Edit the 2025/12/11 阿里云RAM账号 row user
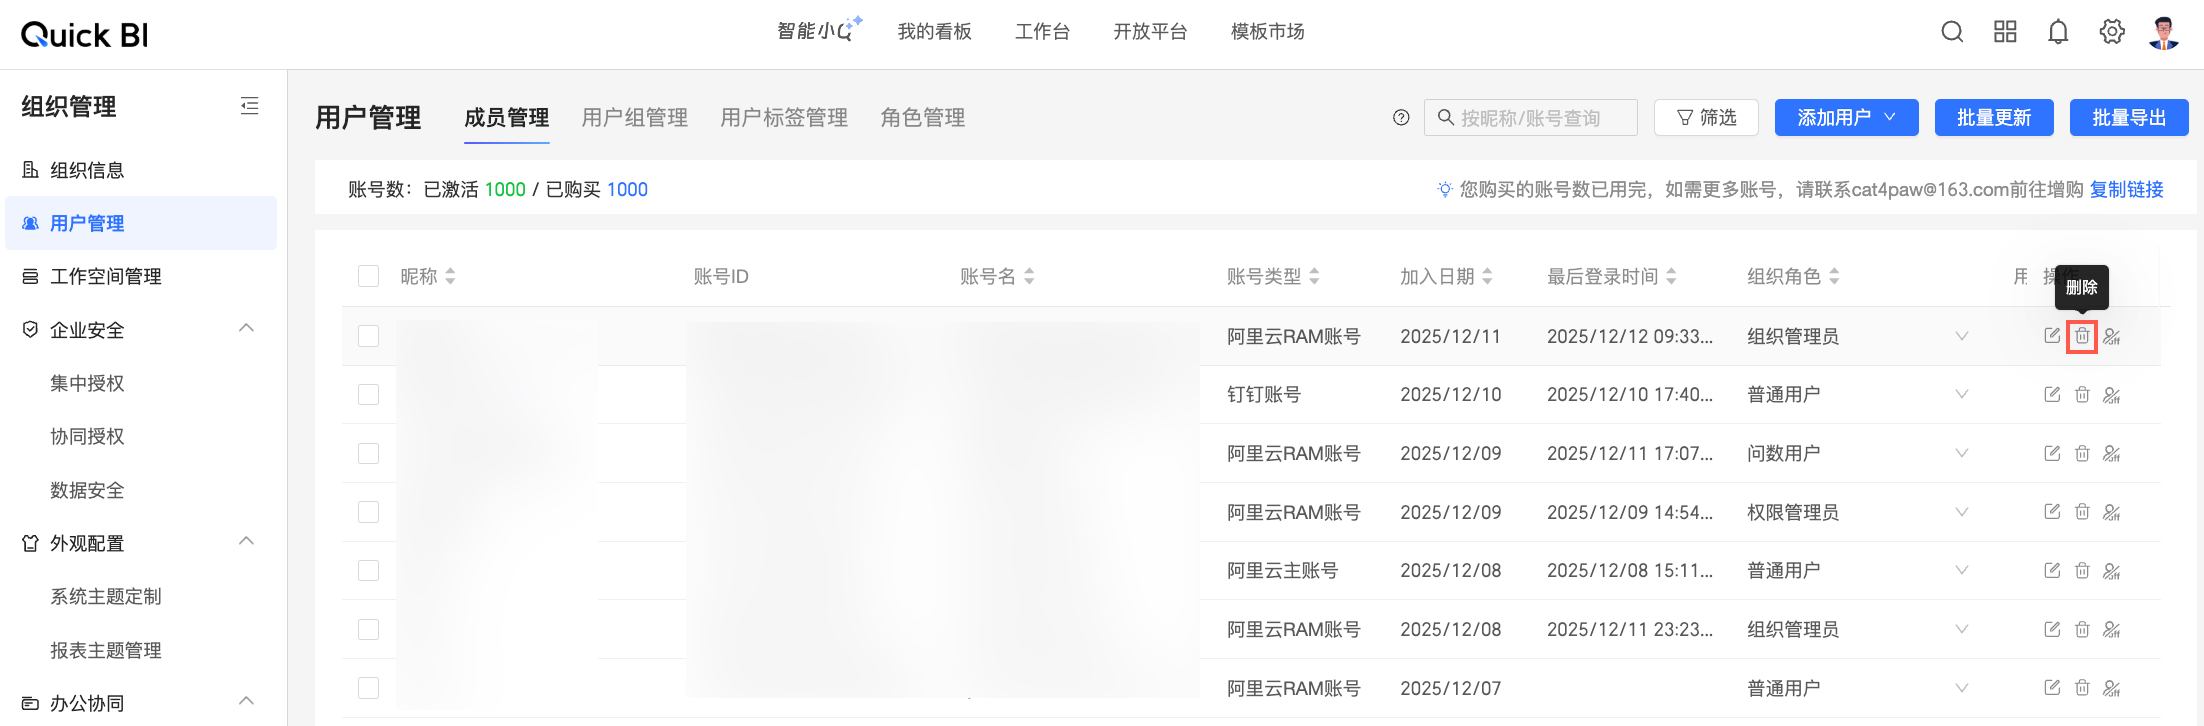2204x726 pixels. pos(2052,336)
